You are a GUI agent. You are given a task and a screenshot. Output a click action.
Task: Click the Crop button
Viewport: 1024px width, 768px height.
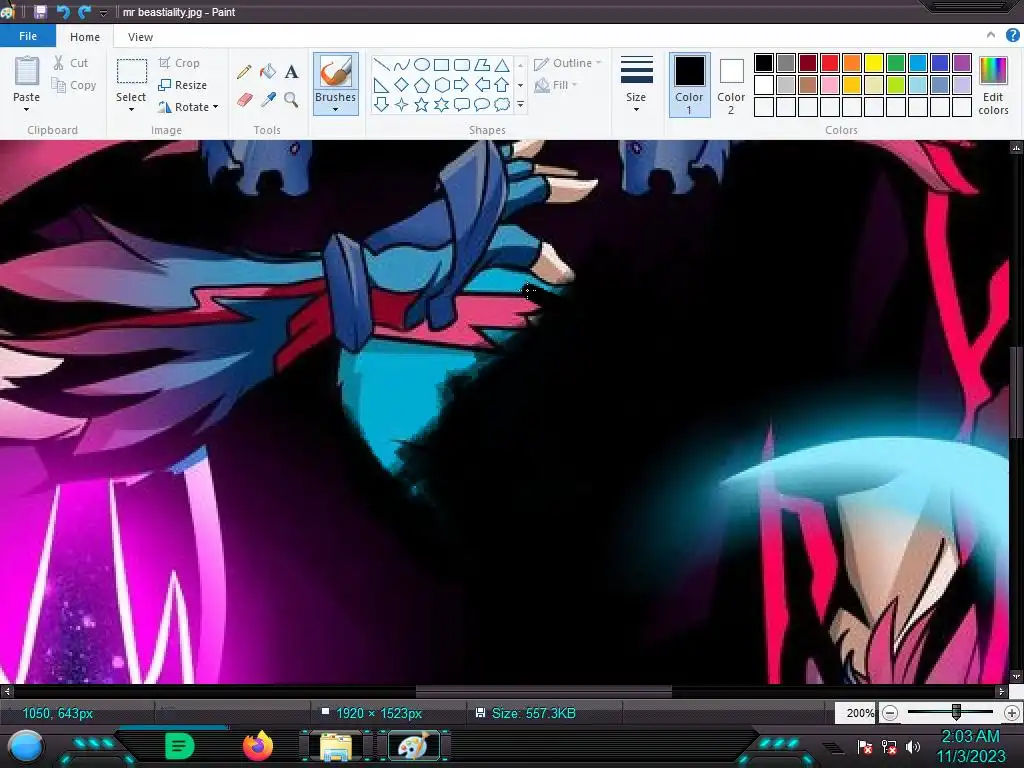179,63
